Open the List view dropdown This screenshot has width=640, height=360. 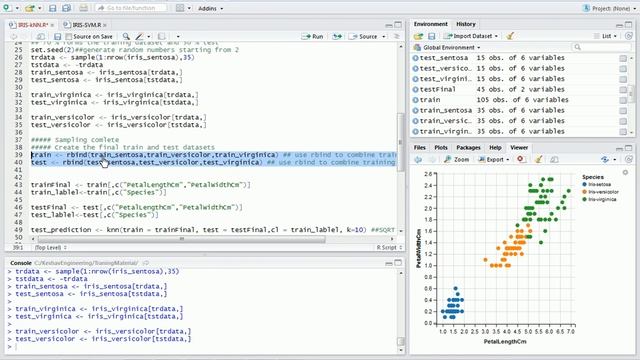click(606, 36)
